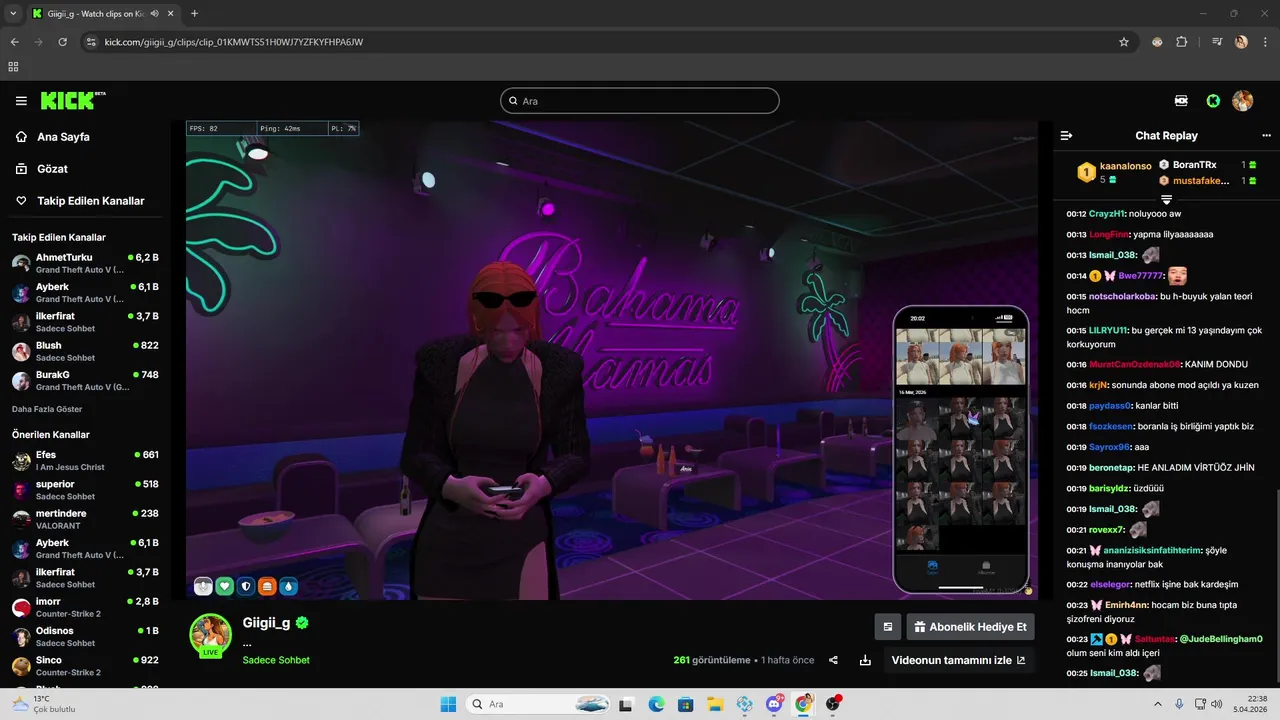
Task: Click Giigii_g streamer avatar with LIVE badge
Action: [211, 635]
